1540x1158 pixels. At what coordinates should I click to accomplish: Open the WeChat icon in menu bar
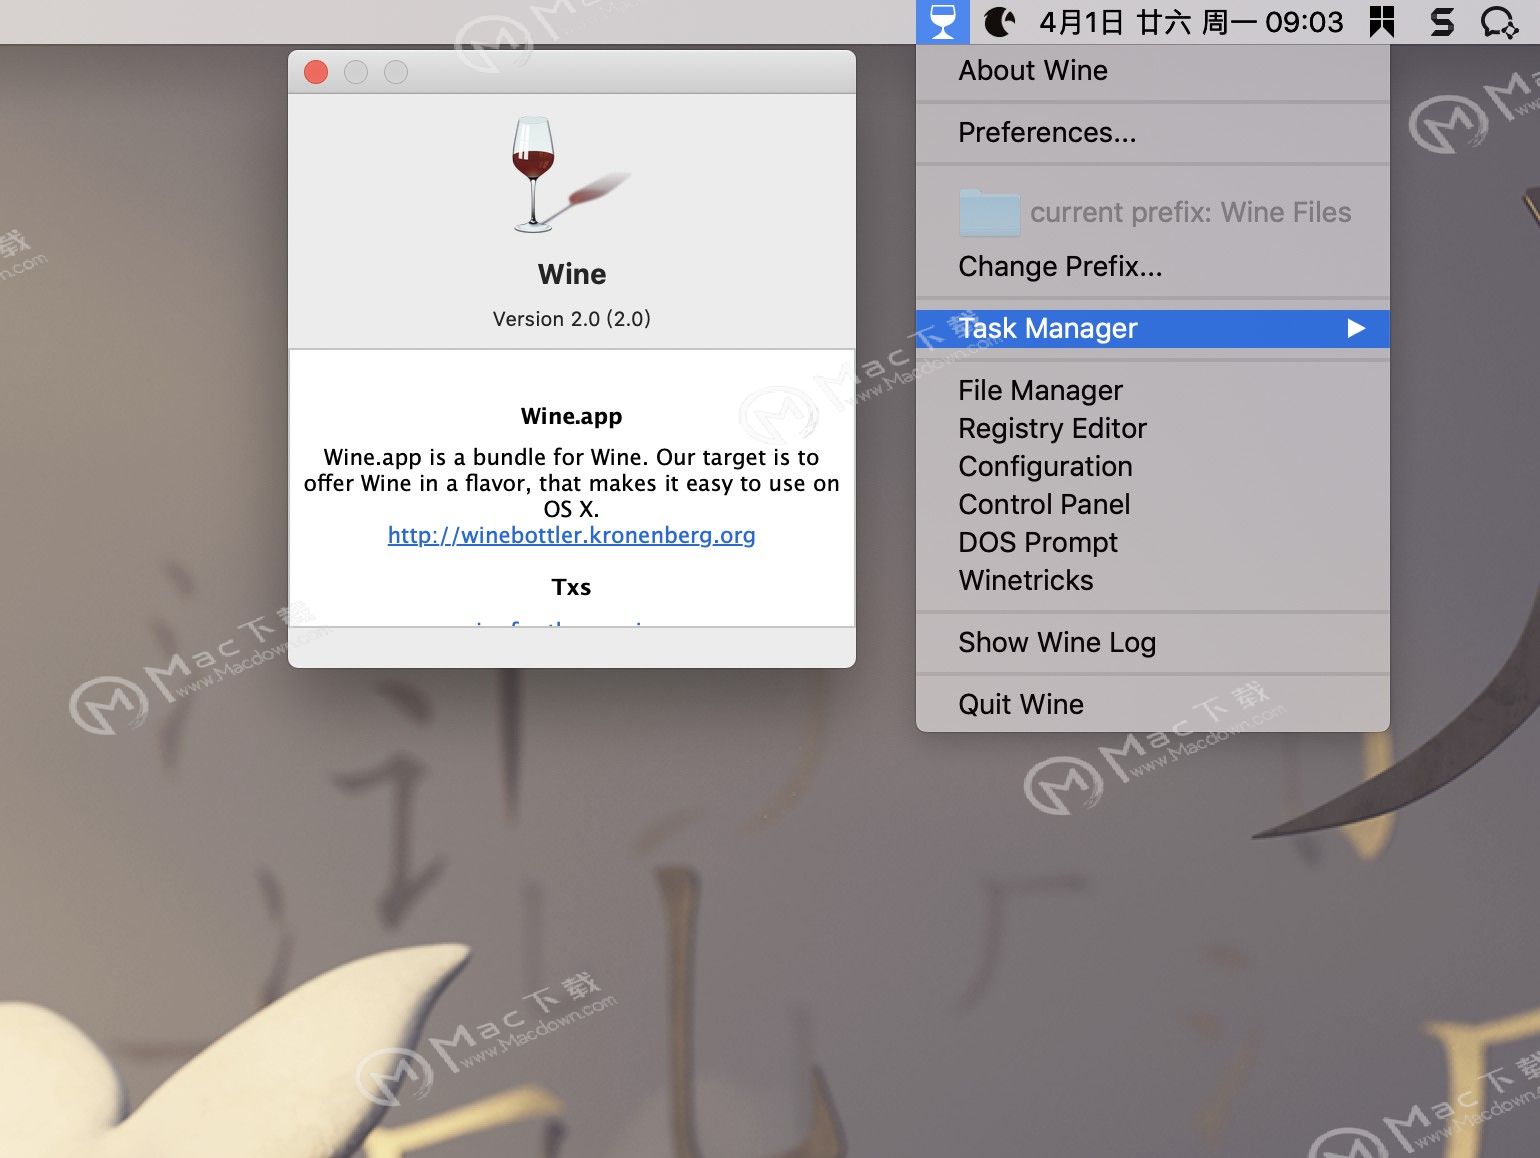pos(1499,21)
